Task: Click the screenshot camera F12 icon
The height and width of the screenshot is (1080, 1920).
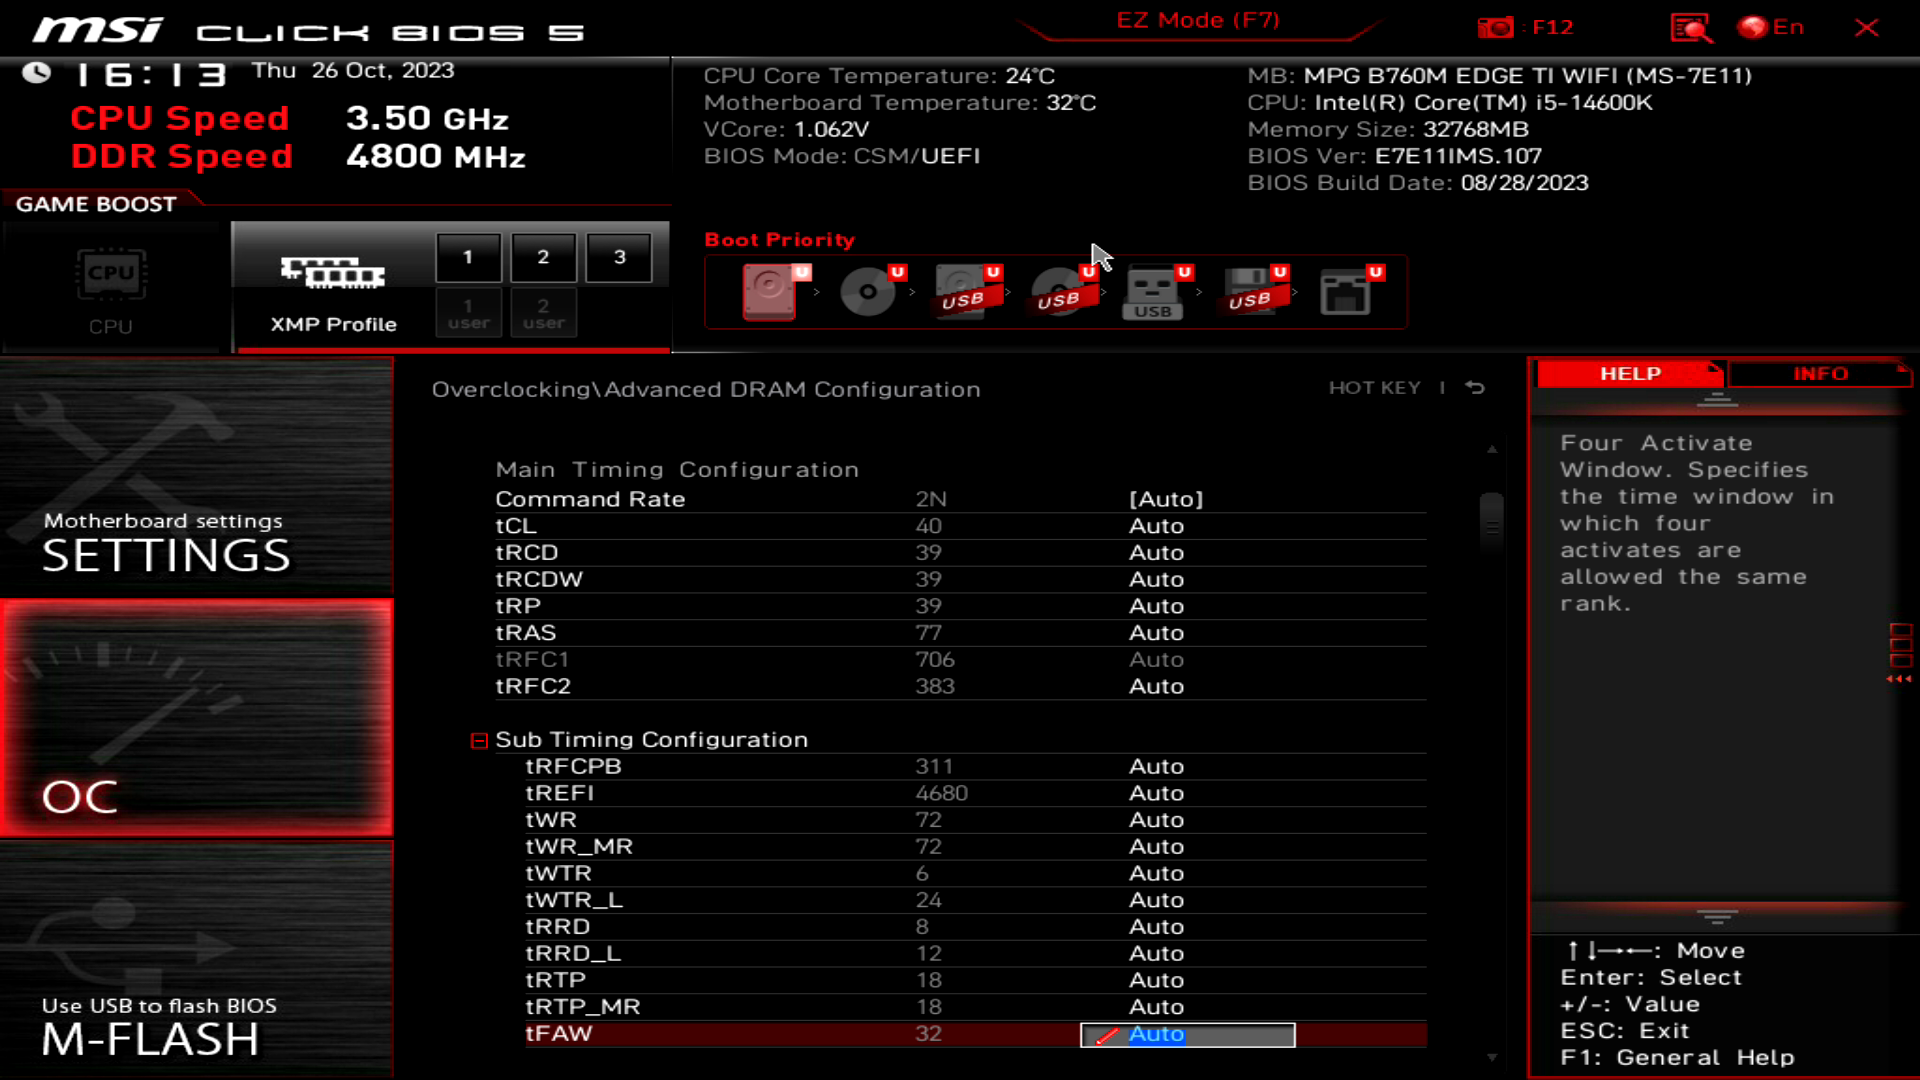Action: tap(1495, 27)
